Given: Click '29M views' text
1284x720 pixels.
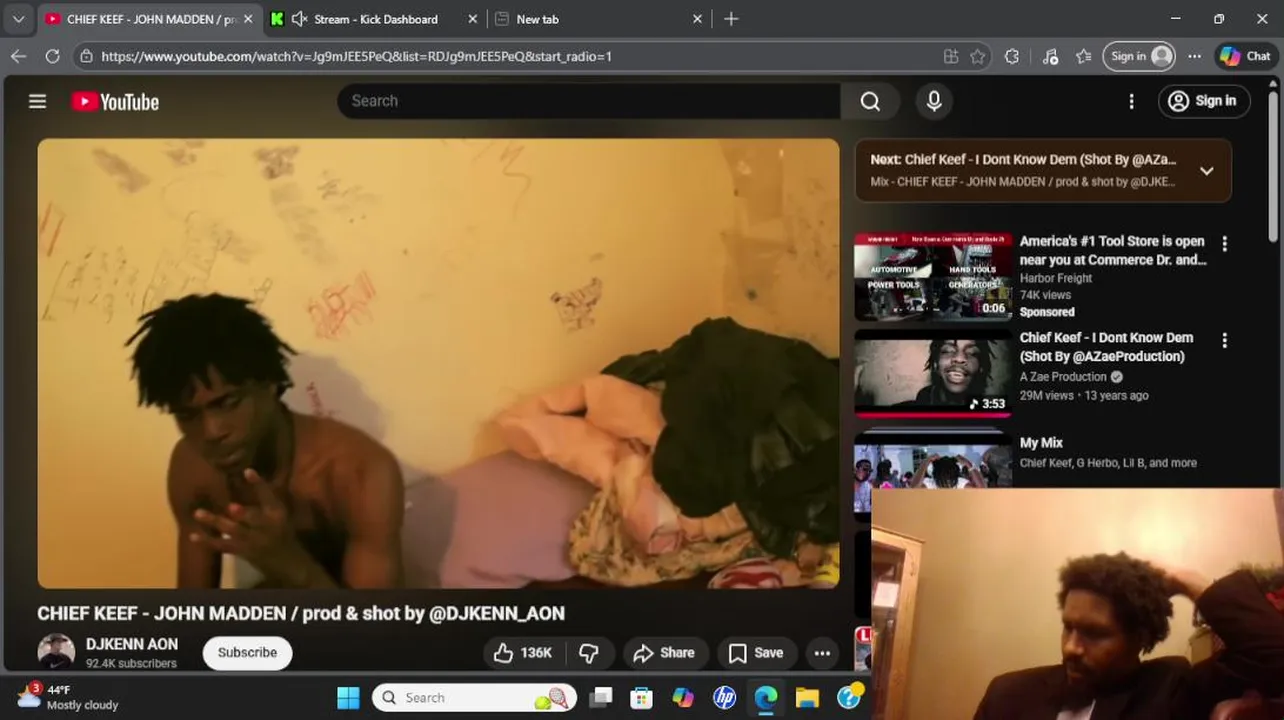Looking at the screenshot, I should (x=1045, y=396).
